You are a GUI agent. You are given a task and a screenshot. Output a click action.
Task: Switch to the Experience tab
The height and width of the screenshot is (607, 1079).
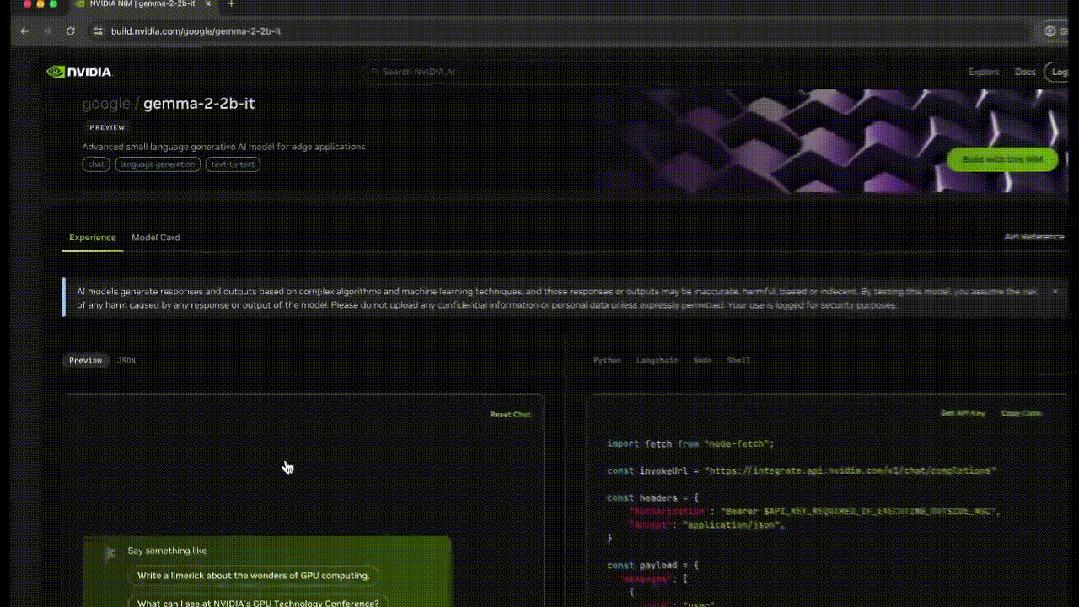[x=92, y=237]
